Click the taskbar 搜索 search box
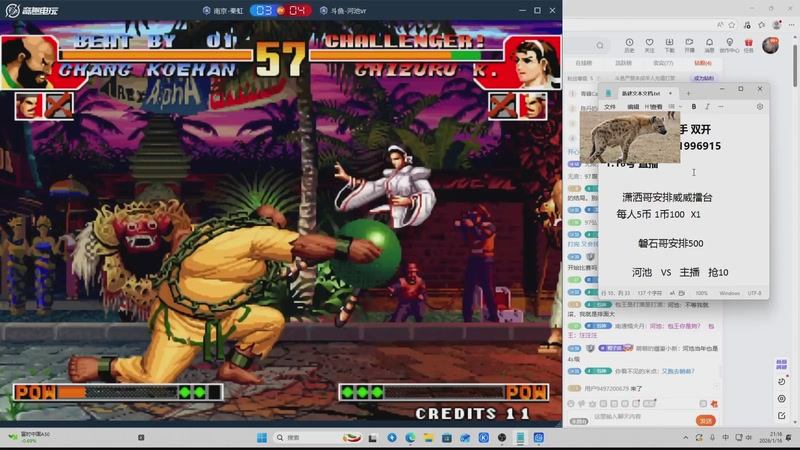 pos(318,438)
